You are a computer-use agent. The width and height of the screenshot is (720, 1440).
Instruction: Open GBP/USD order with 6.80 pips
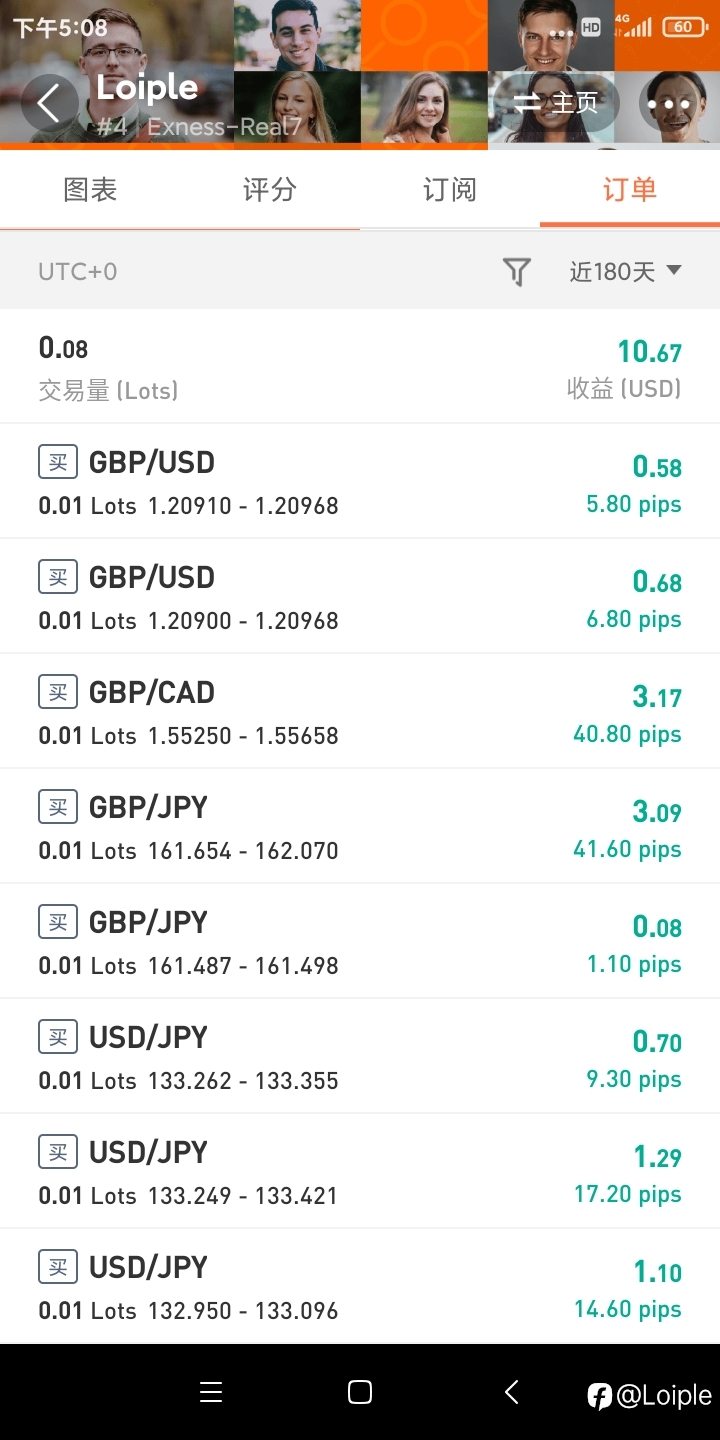[x=360, y=596]
